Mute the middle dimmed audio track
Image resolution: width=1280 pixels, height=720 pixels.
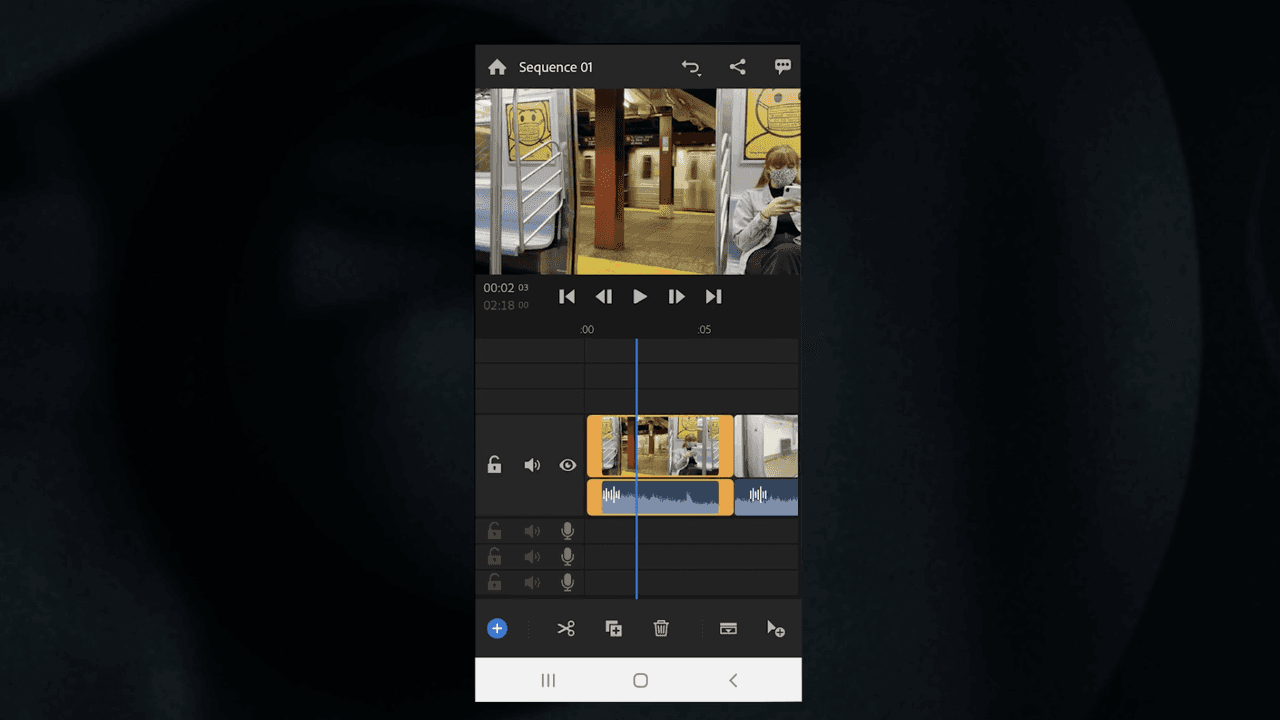(x=532, y=557)
